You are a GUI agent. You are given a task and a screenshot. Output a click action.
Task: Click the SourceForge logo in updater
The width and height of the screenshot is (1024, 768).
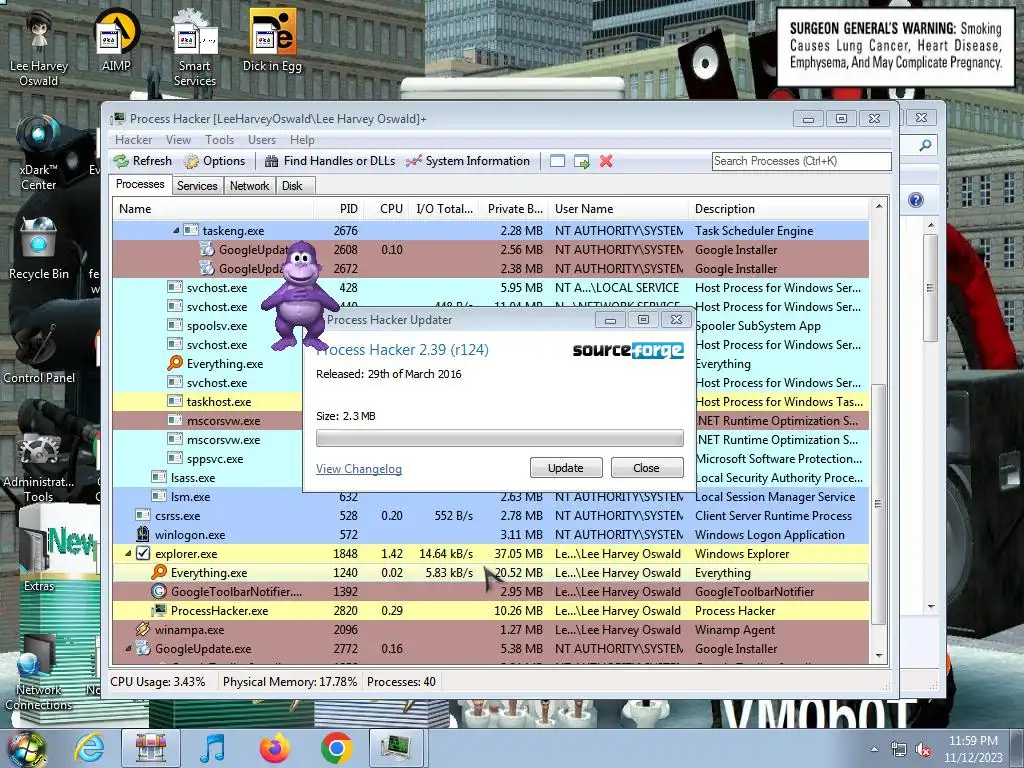[628, 351]
